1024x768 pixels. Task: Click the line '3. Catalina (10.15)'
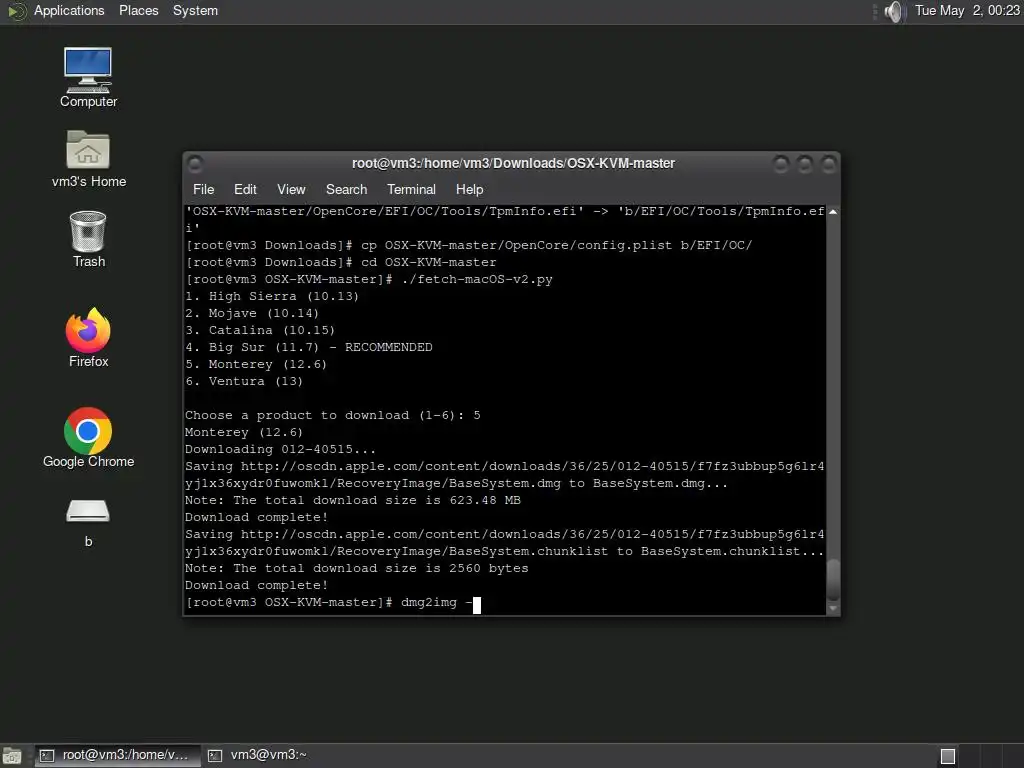tap(260, 330)
